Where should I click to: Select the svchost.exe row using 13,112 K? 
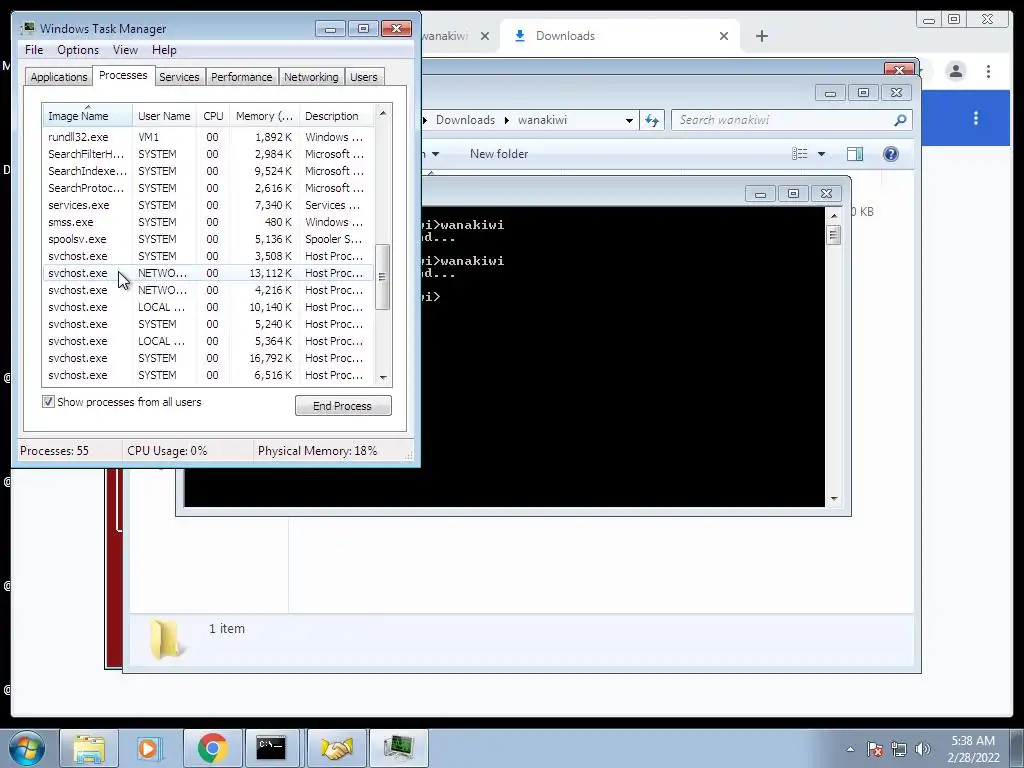[x=208, y=273]
